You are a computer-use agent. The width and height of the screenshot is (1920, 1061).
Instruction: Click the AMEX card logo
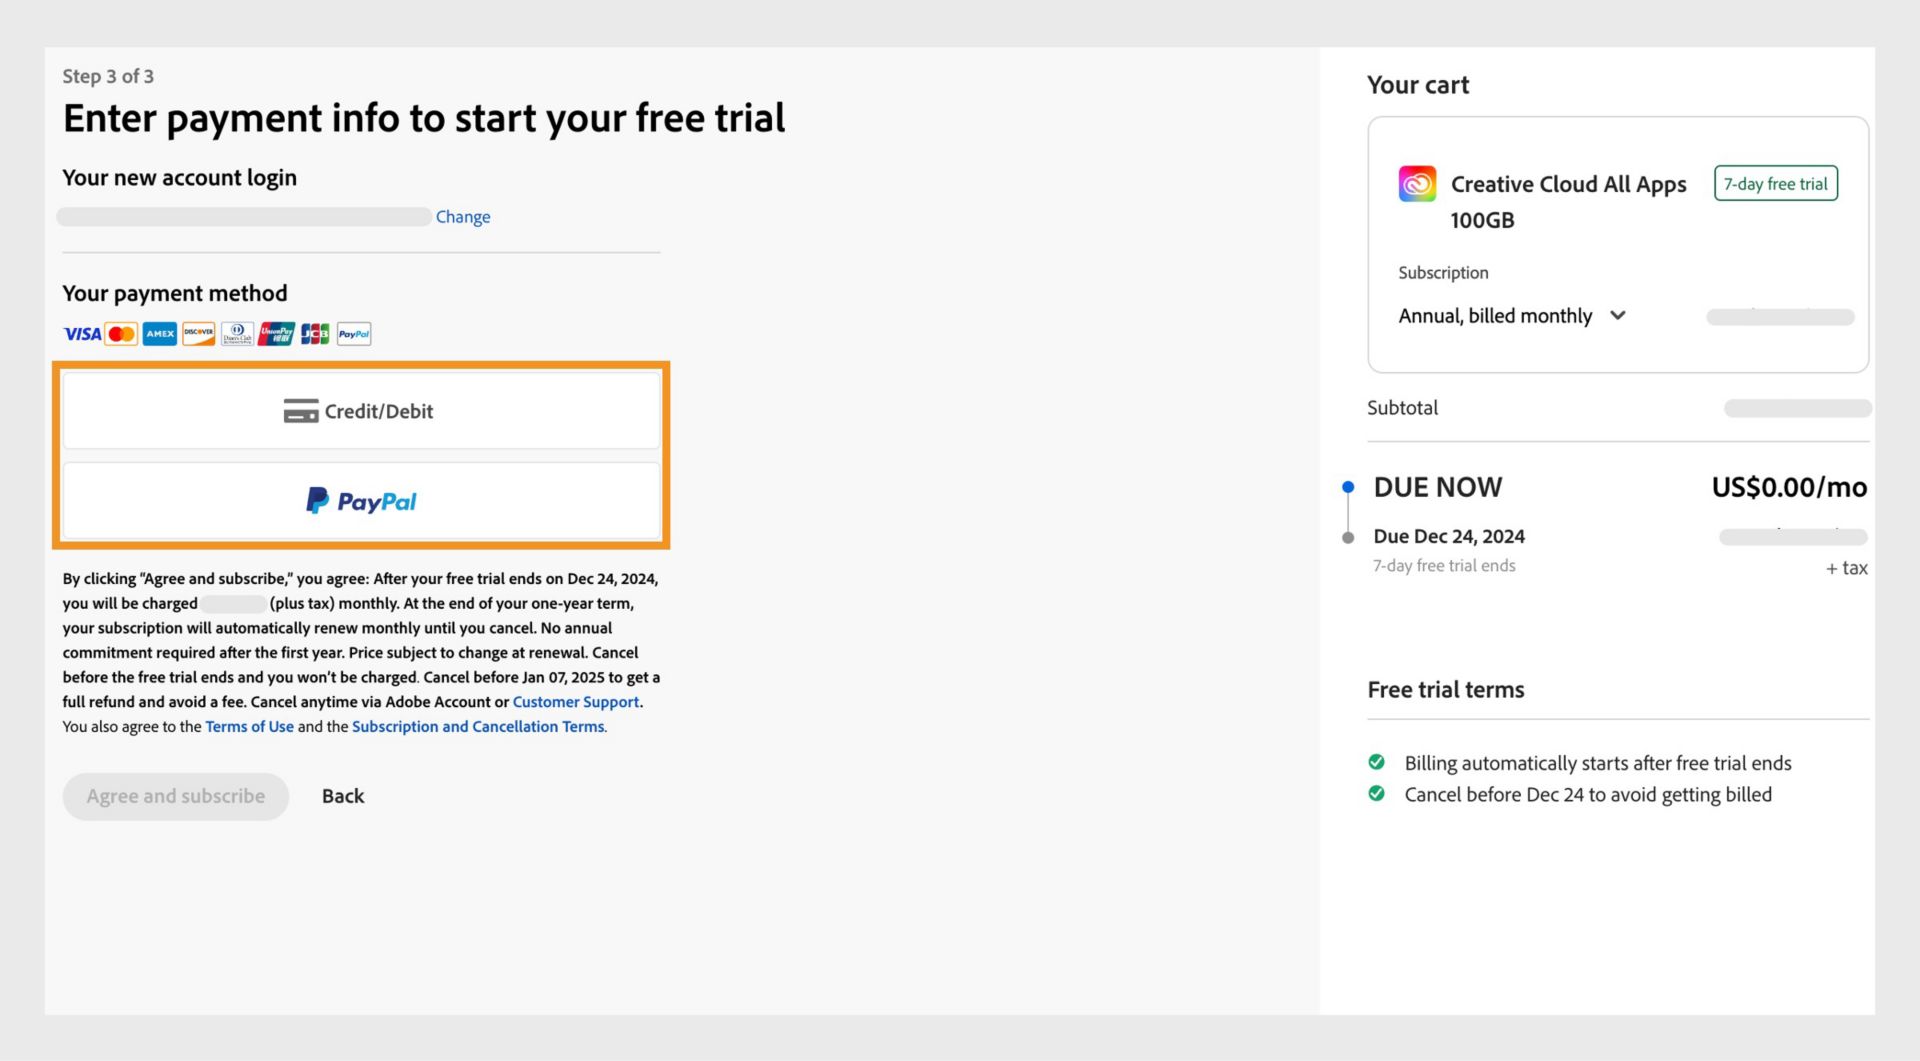(159, 334)
